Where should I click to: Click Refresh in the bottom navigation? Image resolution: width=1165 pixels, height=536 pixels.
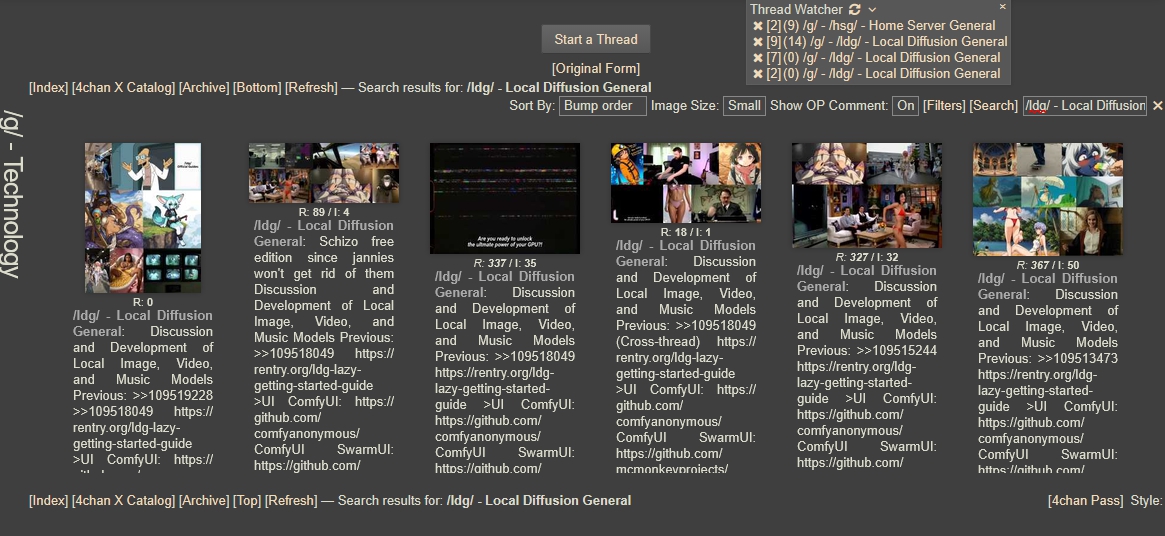pos(291,500)
